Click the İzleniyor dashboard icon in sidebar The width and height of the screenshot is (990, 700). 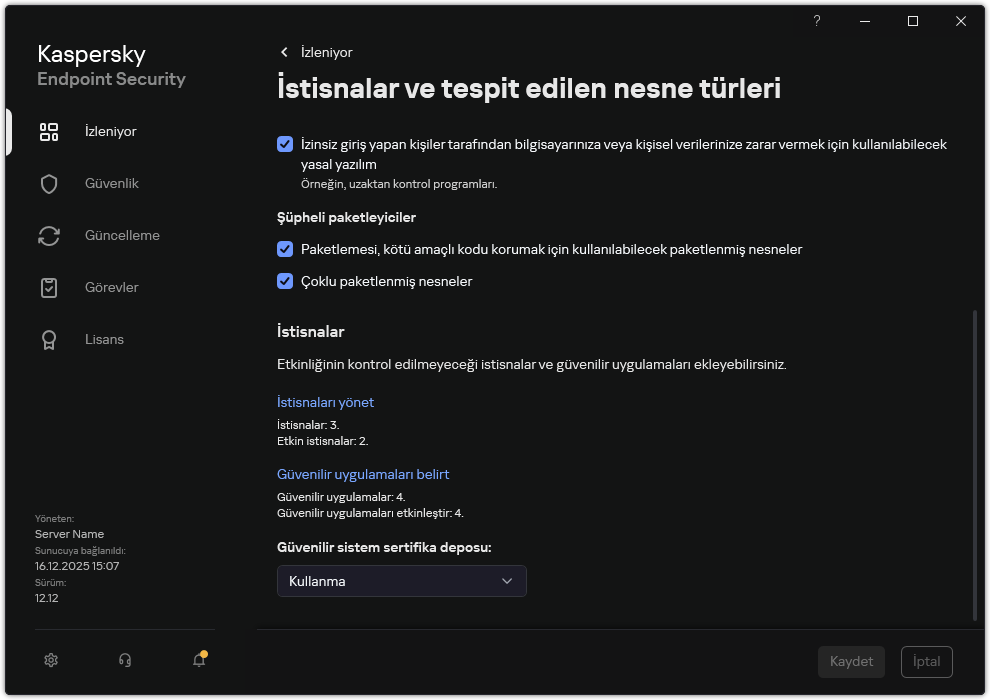coord(49,132)
